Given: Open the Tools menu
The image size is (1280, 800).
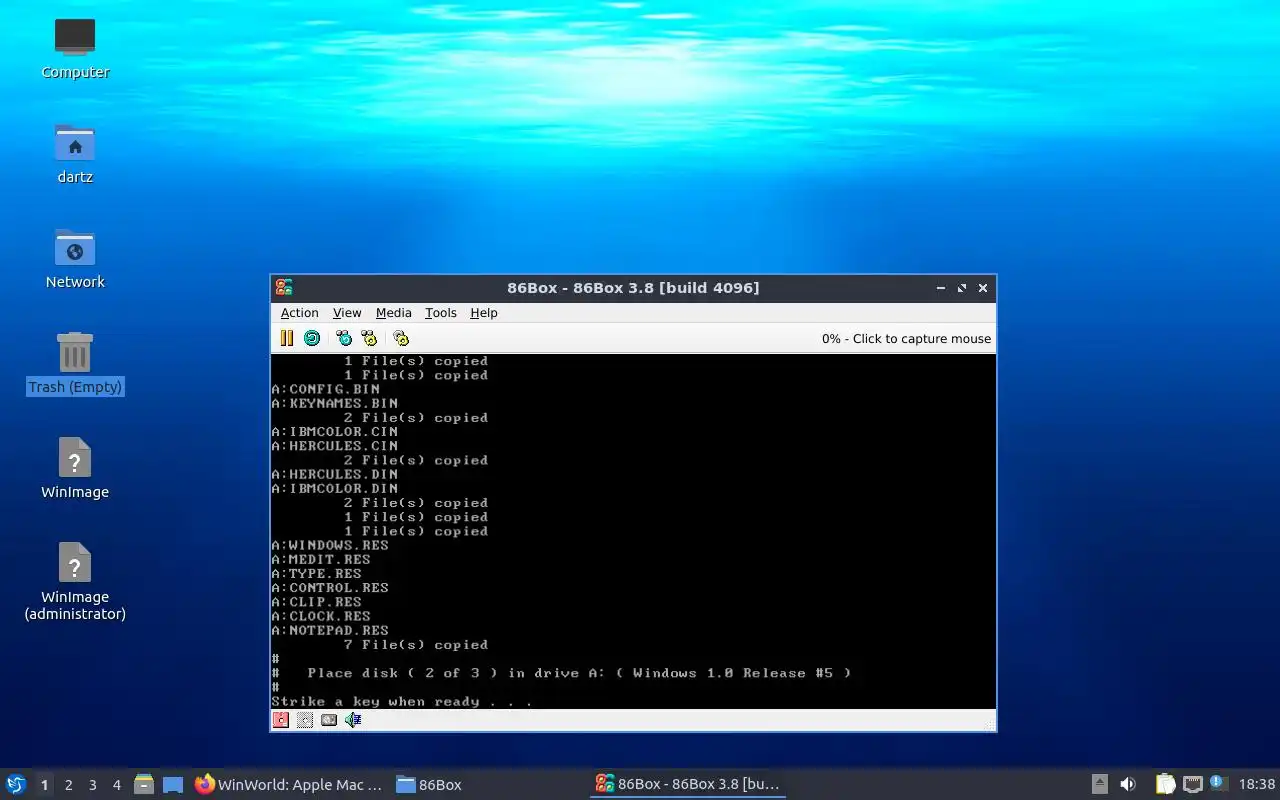Looking at the screenshot, I should (x=440, y=313).
